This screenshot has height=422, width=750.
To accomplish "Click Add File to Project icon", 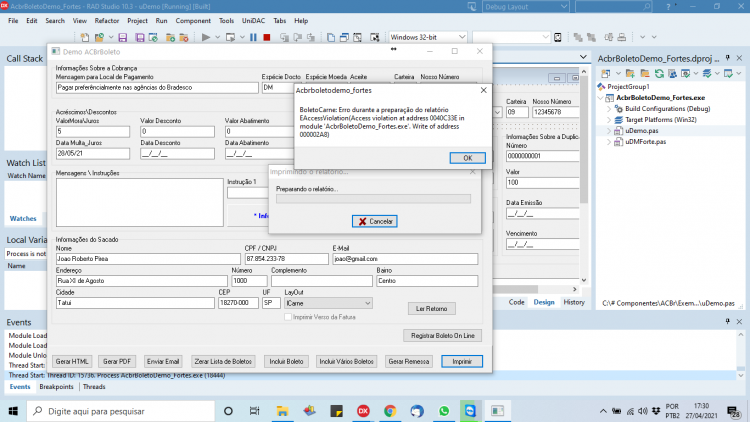I will point(170,37).
